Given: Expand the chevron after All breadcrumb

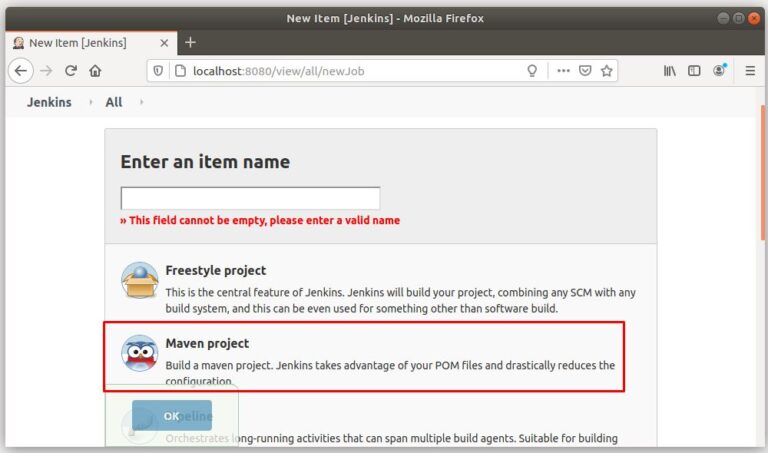Looking at the screenshot, I should [x=141, y=102].
